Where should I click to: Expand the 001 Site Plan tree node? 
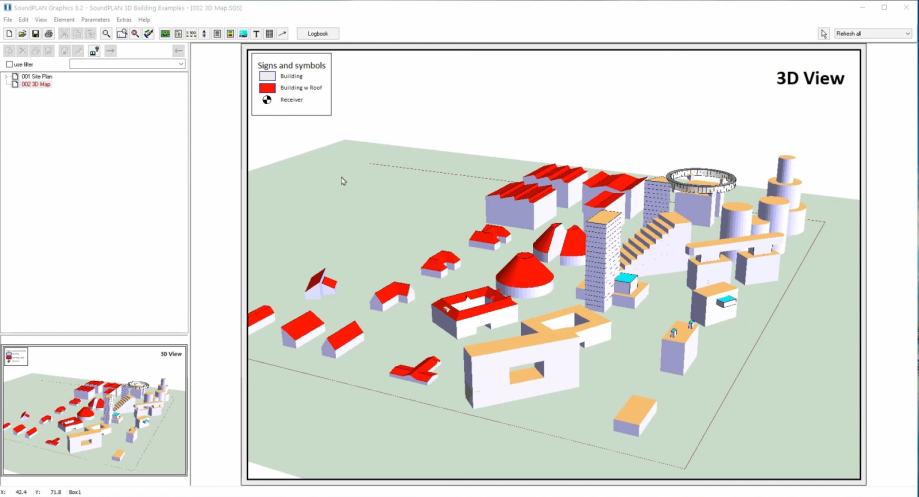pyautogui.click(x=6, y=77)
